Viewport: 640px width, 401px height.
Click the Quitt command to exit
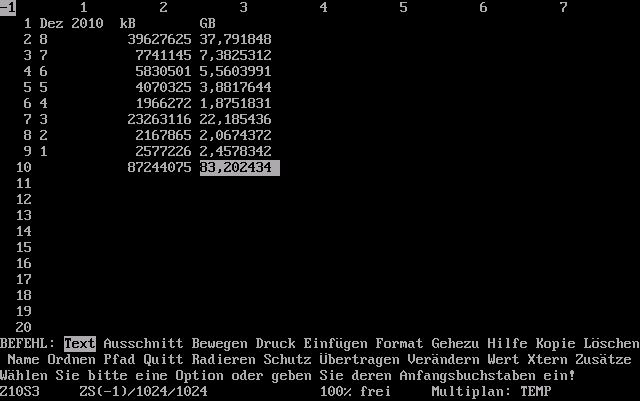point(163,359)
